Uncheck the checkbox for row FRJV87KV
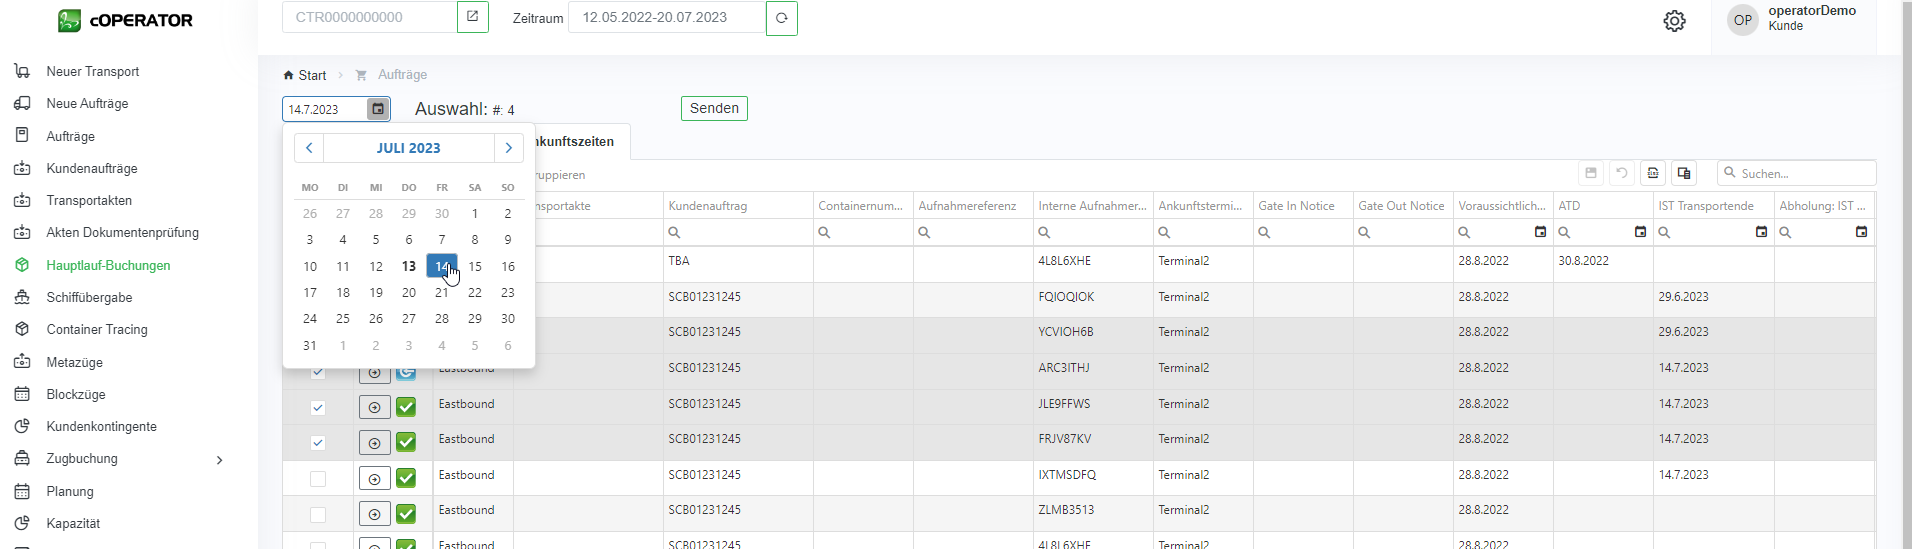Screen dimensions: 1912x549 point(318,443)
